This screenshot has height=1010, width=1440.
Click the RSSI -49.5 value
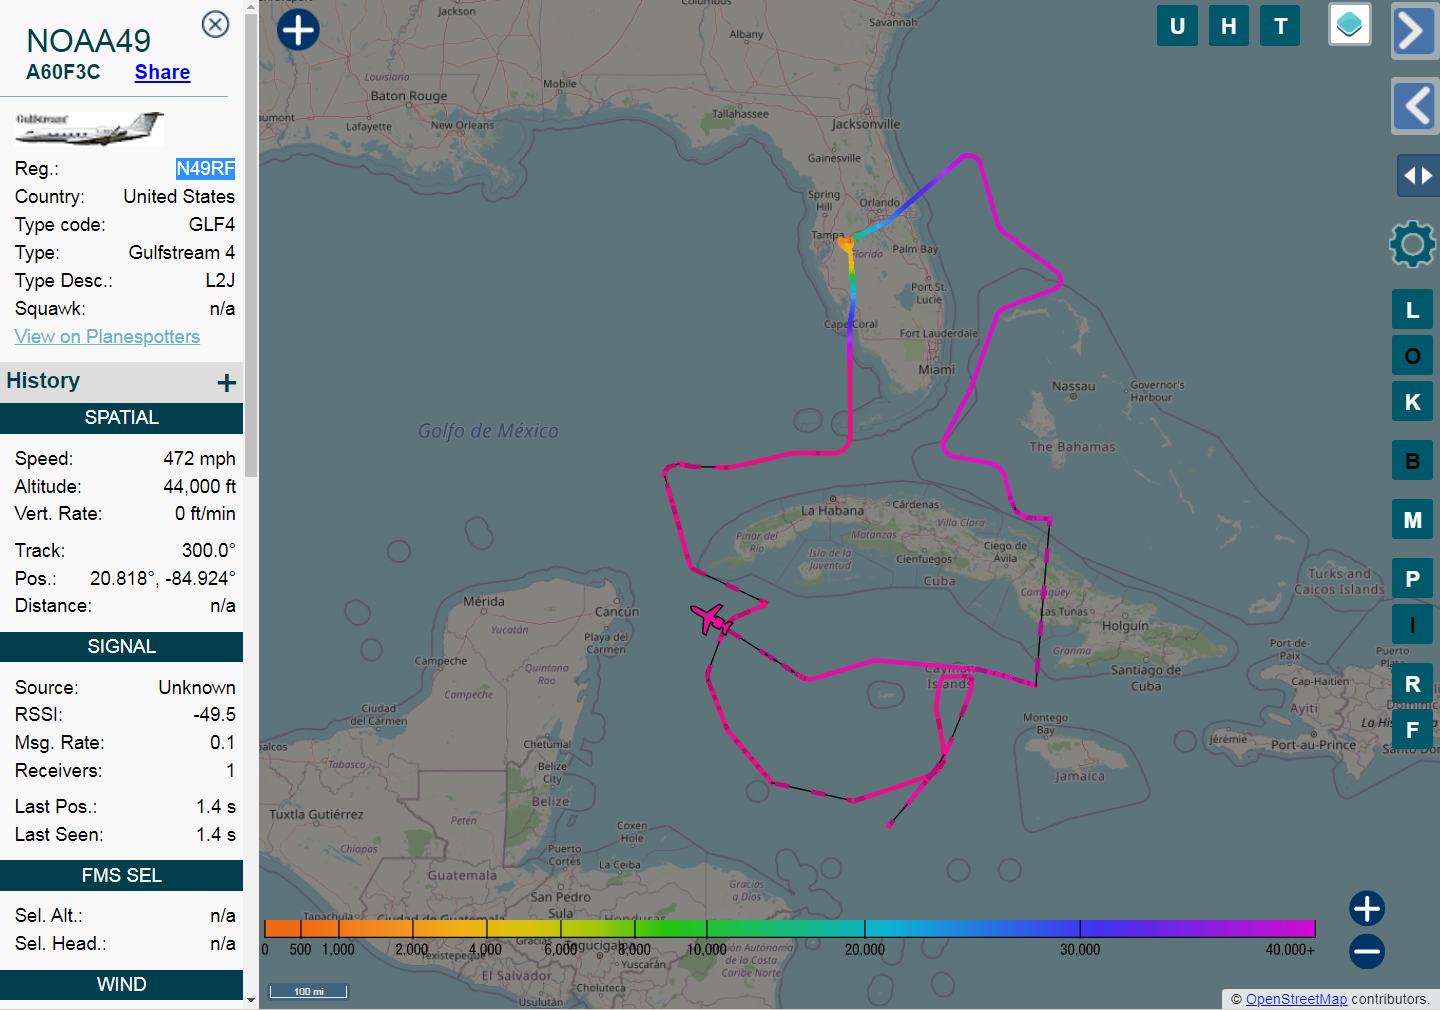214,714
